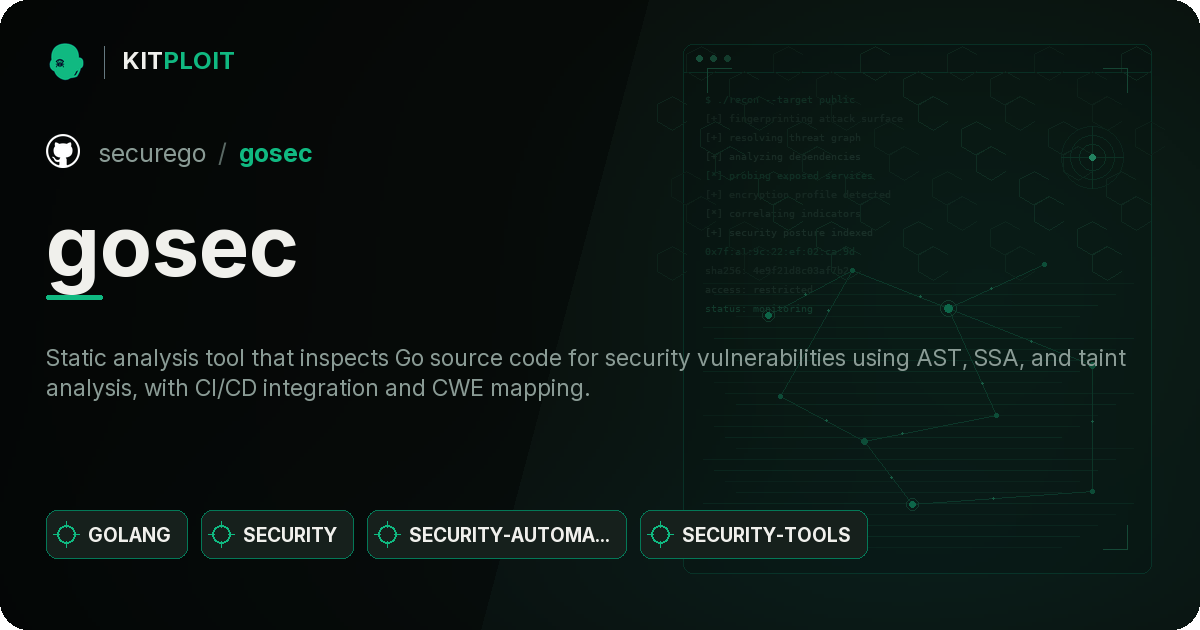Image resolution: width=1200 pixels, height=630 pixels.
Task: Open the green gosec repository link
Action: coord(275,153)
